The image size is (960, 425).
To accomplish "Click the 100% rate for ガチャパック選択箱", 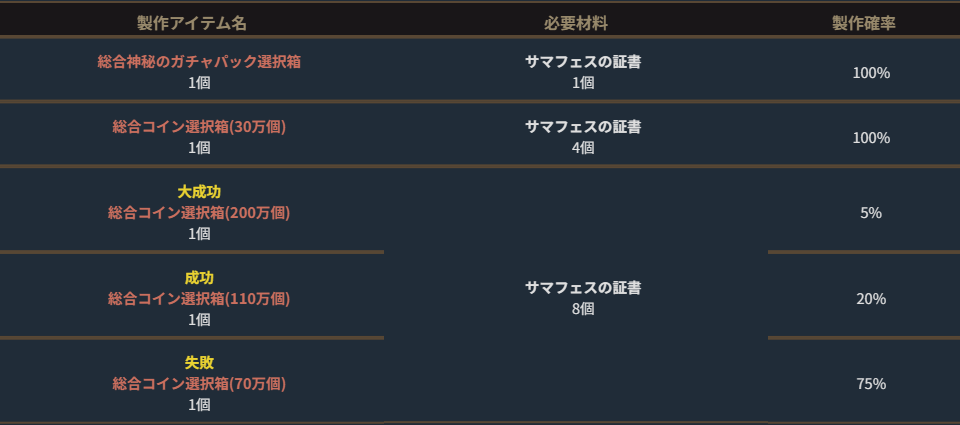I will [871, 73].
